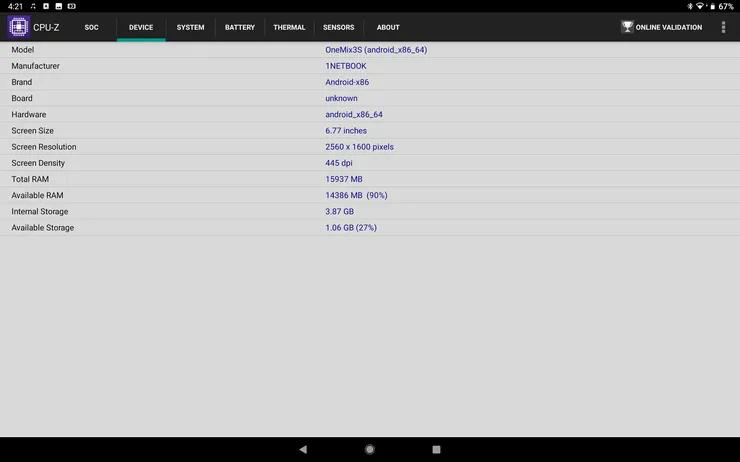Select the Screen Density label
This screenshot has height=462, width=740.
click(38, 163)
